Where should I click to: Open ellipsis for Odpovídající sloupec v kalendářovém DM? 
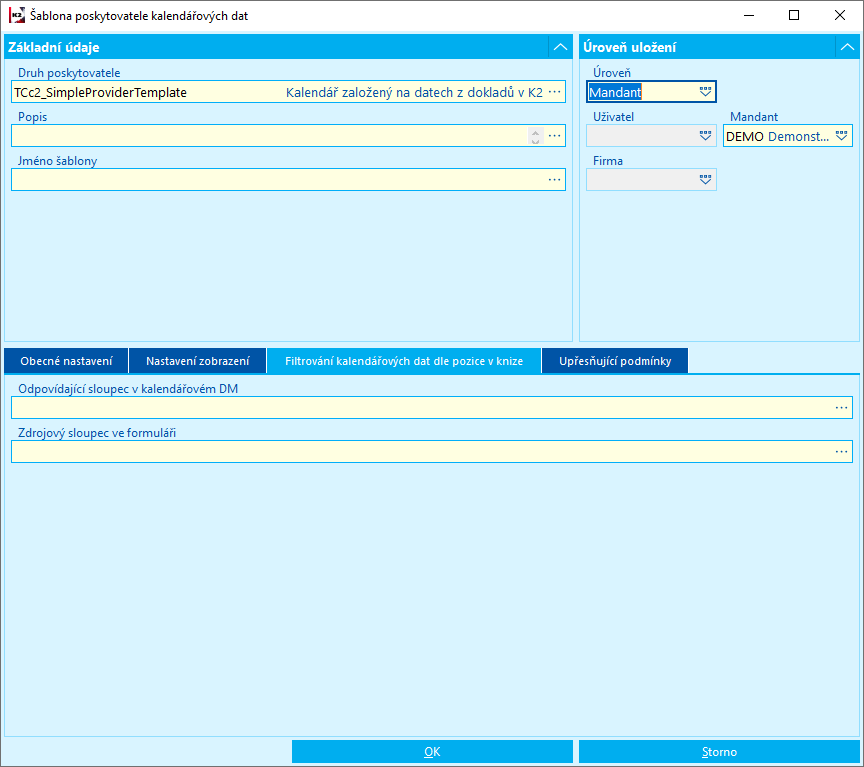pyautogui.click(x=841, y=408)
